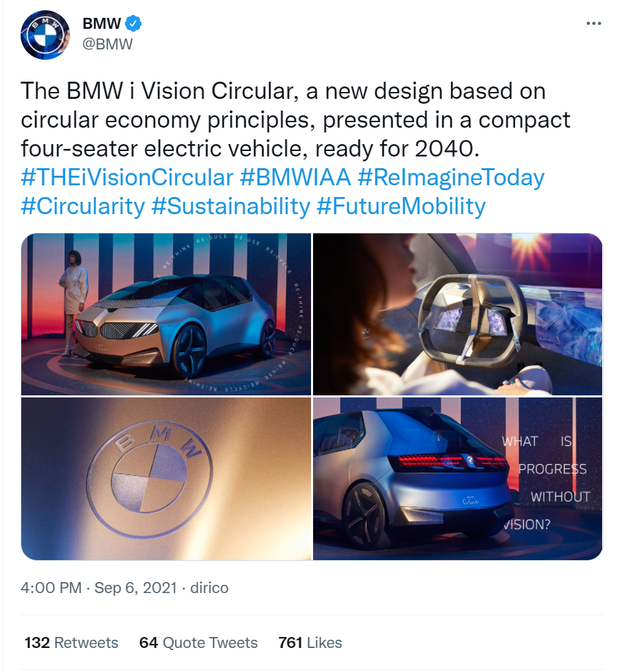View the 132 Retweets list
Viewport: 620px width, 672px height.
(71, 643)
